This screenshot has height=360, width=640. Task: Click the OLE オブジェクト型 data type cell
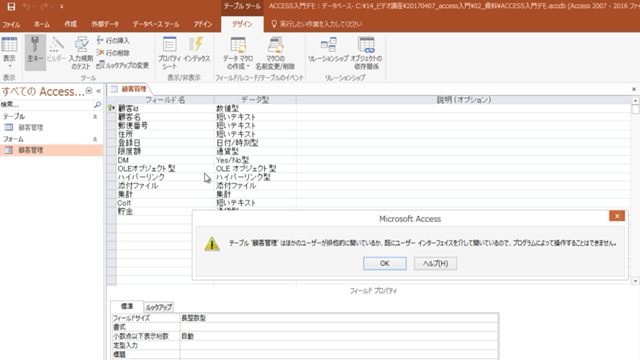coord(255,169)
